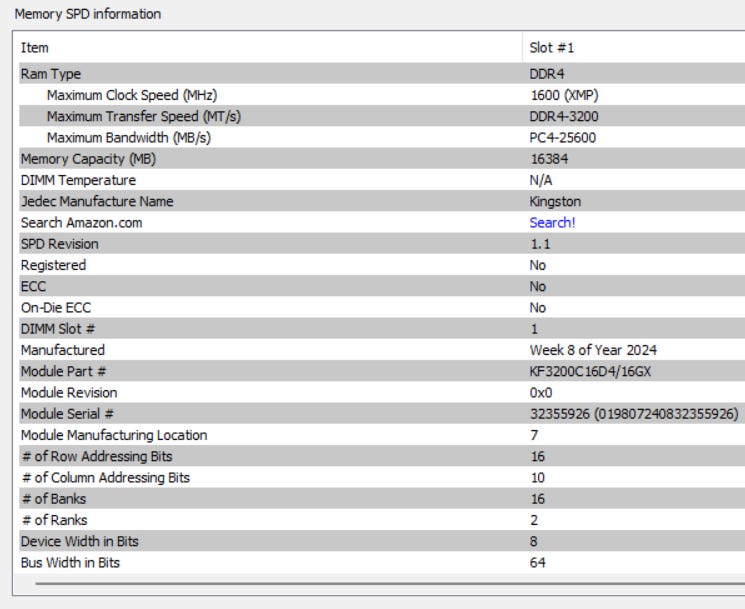Click the Item column header
745x609 pixels.
point(34,48)
